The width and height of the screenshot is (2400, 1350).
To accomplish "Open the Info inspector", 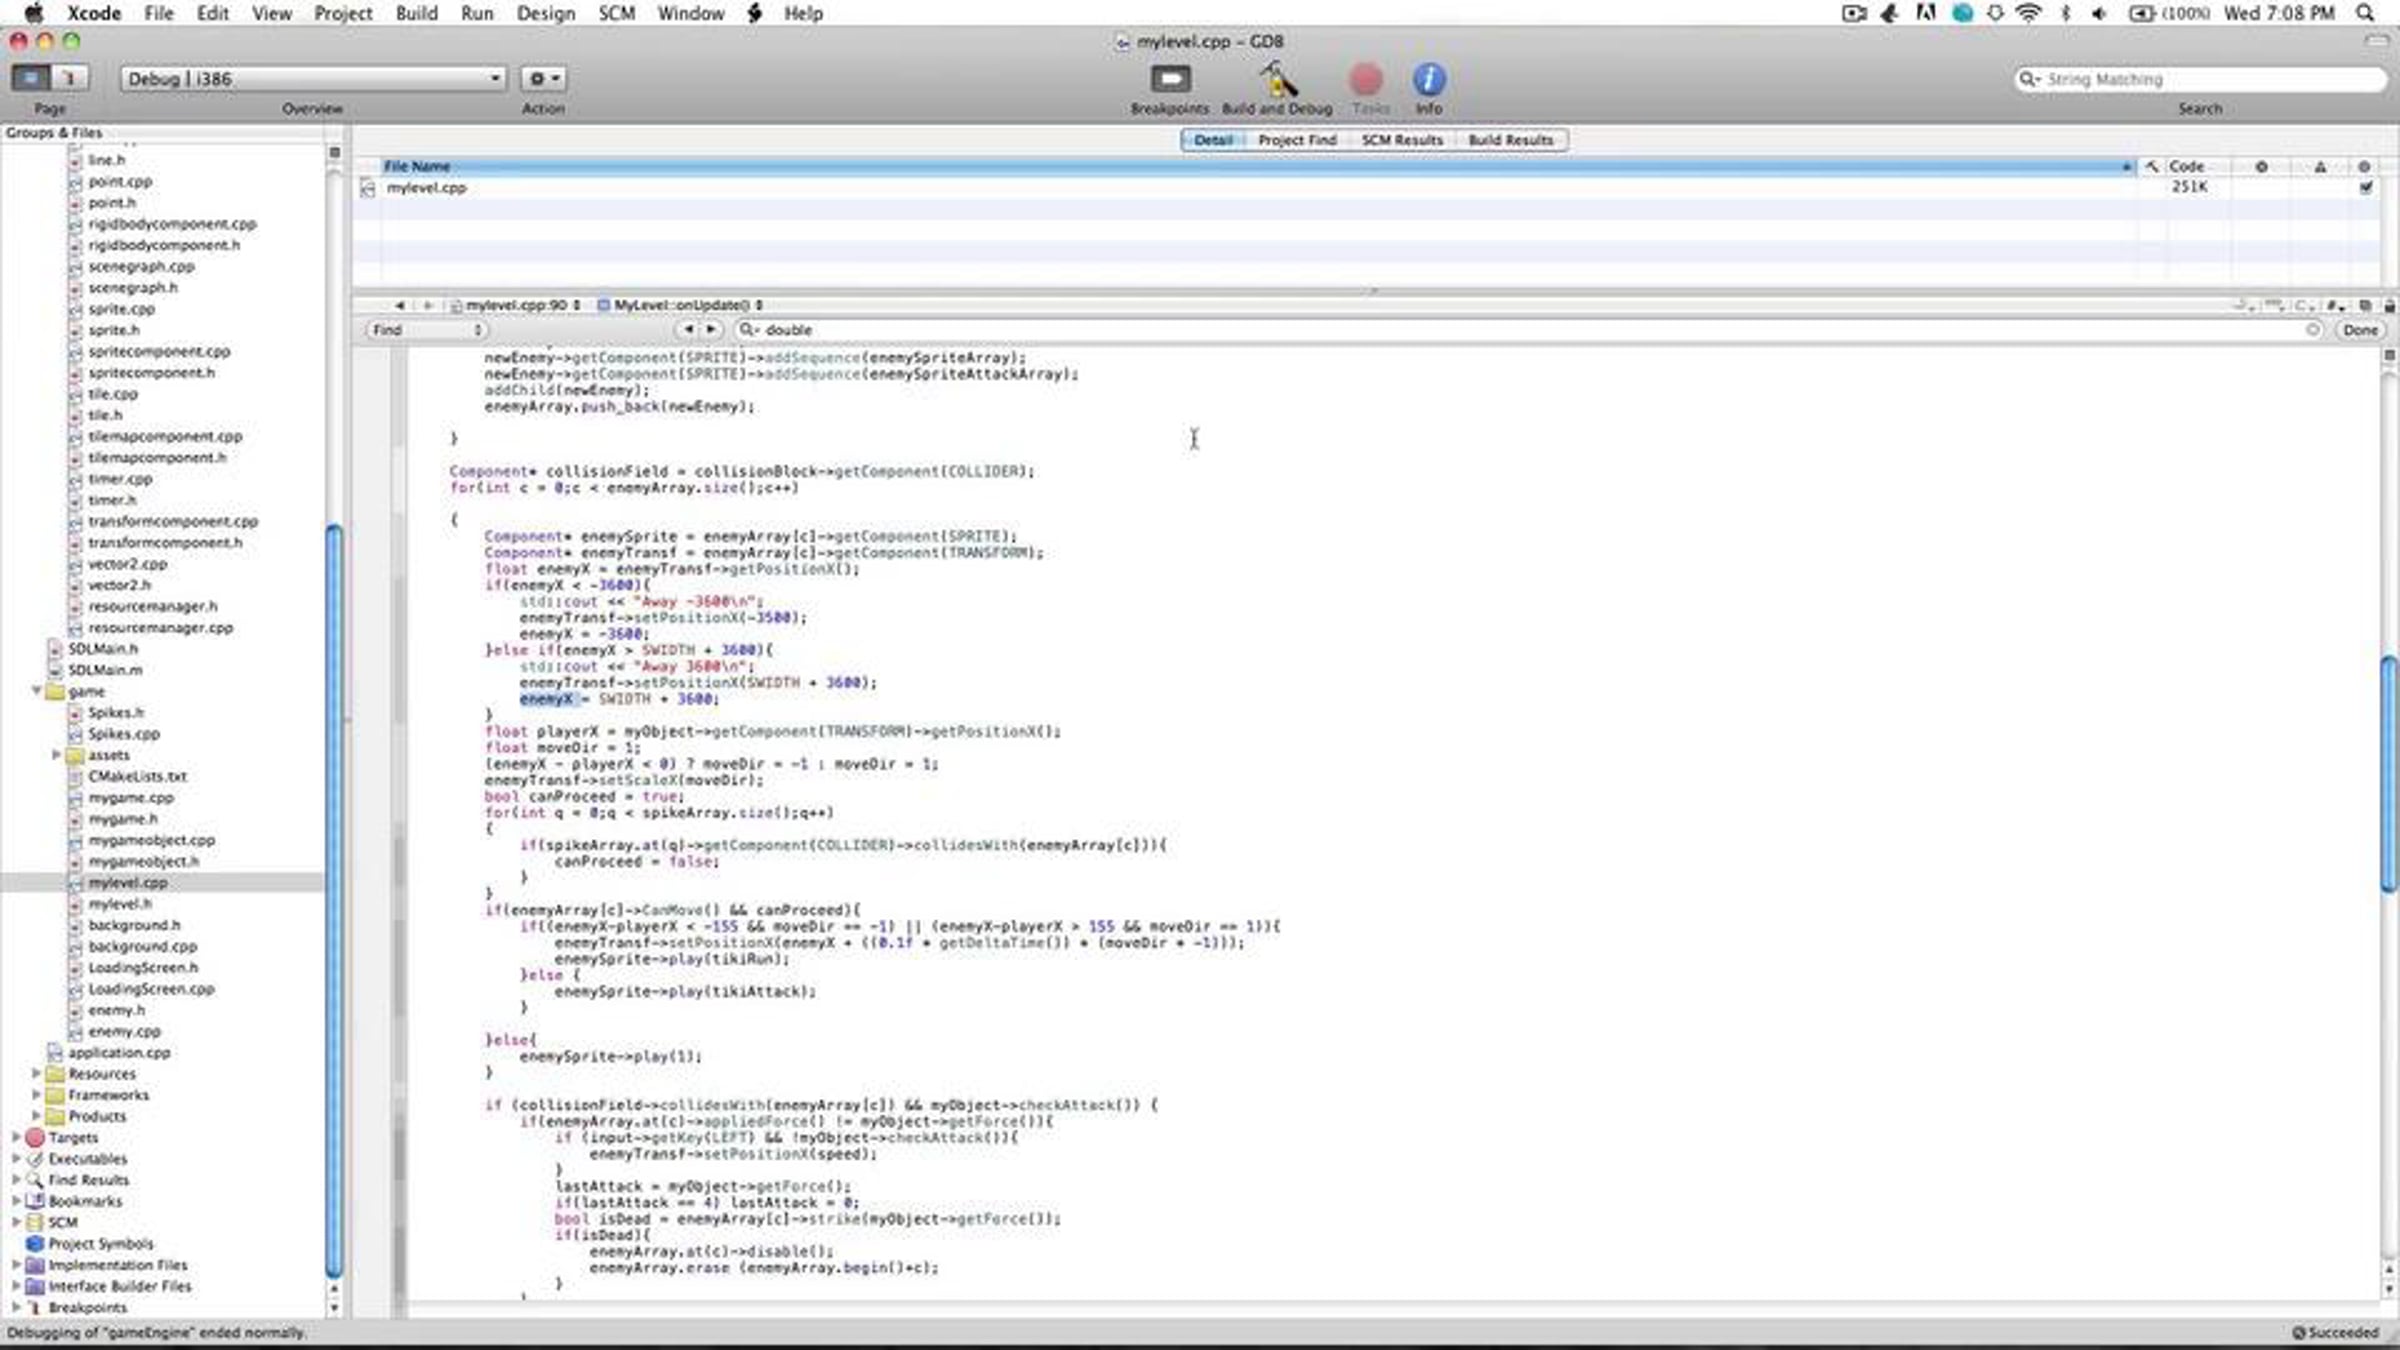I will pos(1428,79).
